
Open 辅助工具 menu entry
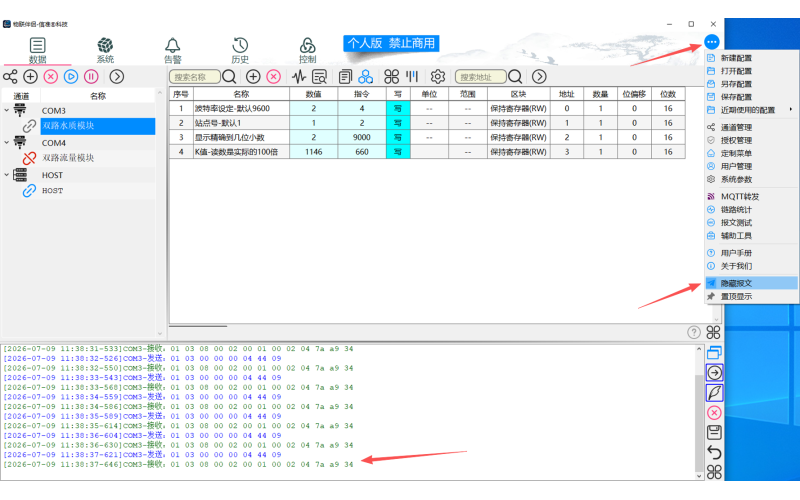coord(751,236)
